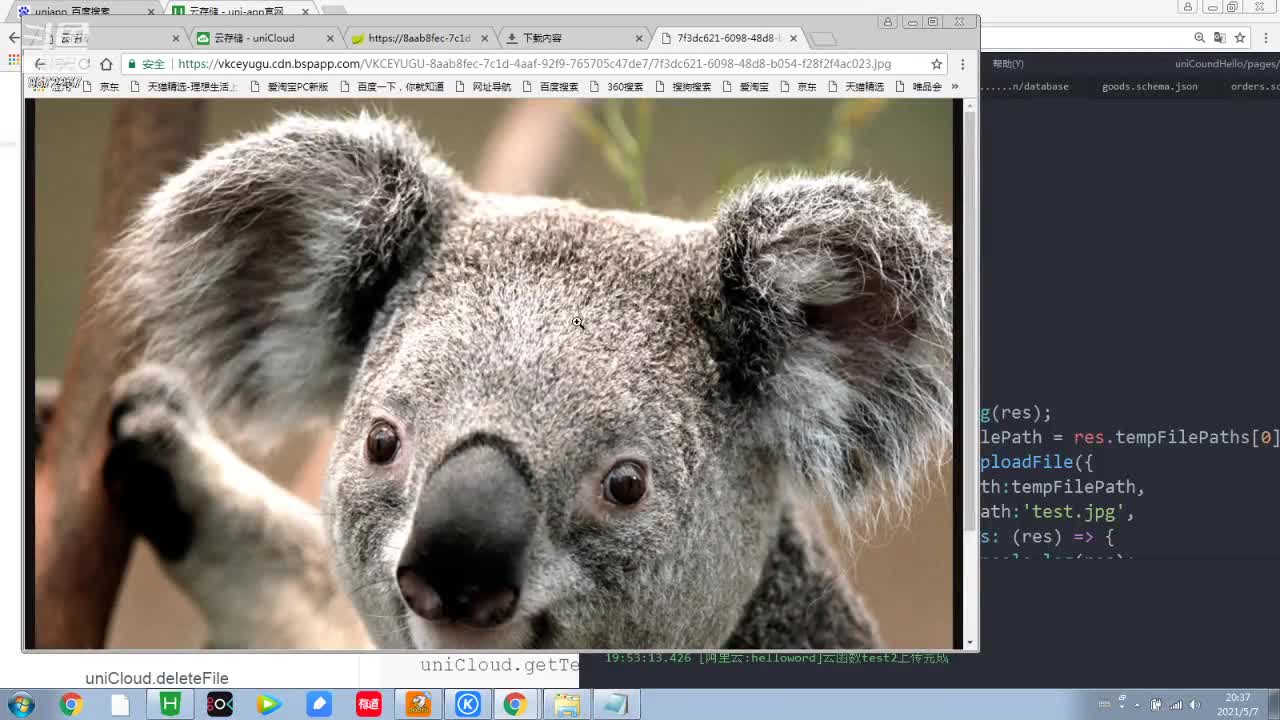Click the console log line 19:53:13.426

point(776,658)
